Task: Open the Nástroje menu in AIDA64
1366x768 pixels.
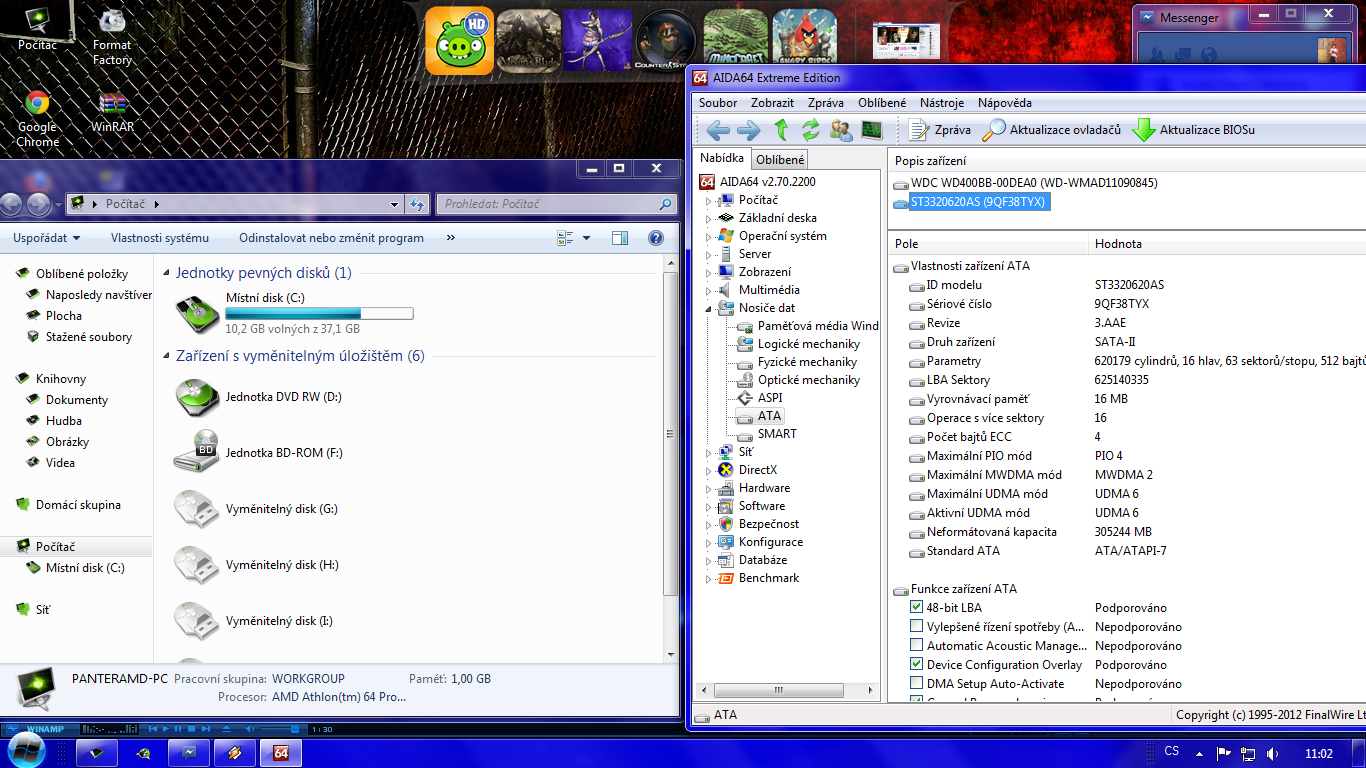Action: (x=942, y=103)
